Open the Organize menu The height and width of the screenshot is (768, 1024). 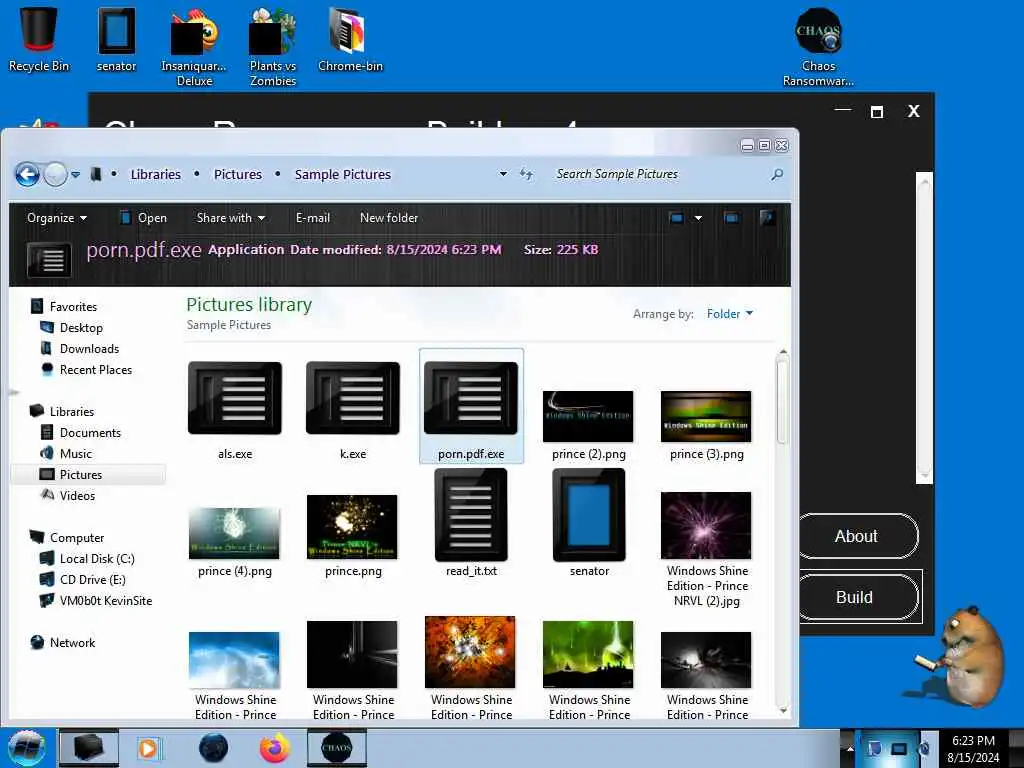pos(57,218)
